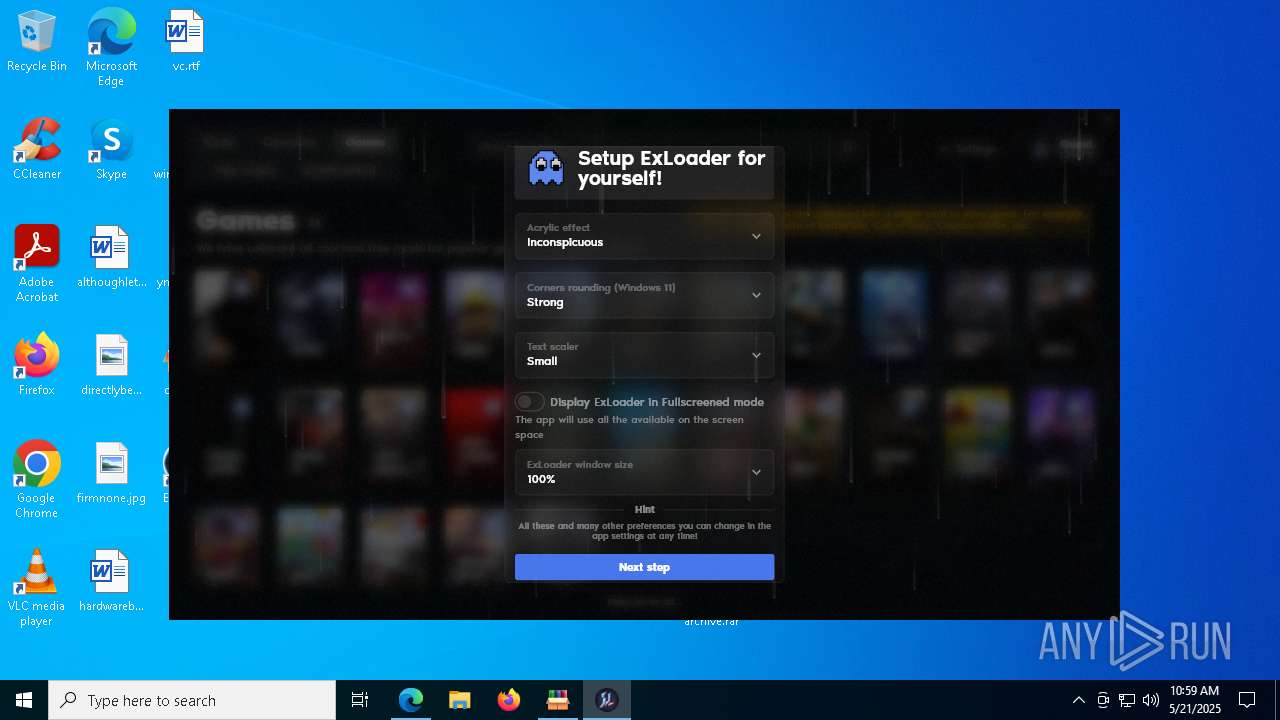
Task: Click the ExLoader ghost mascot icon
Action: [x=546, y=168]
